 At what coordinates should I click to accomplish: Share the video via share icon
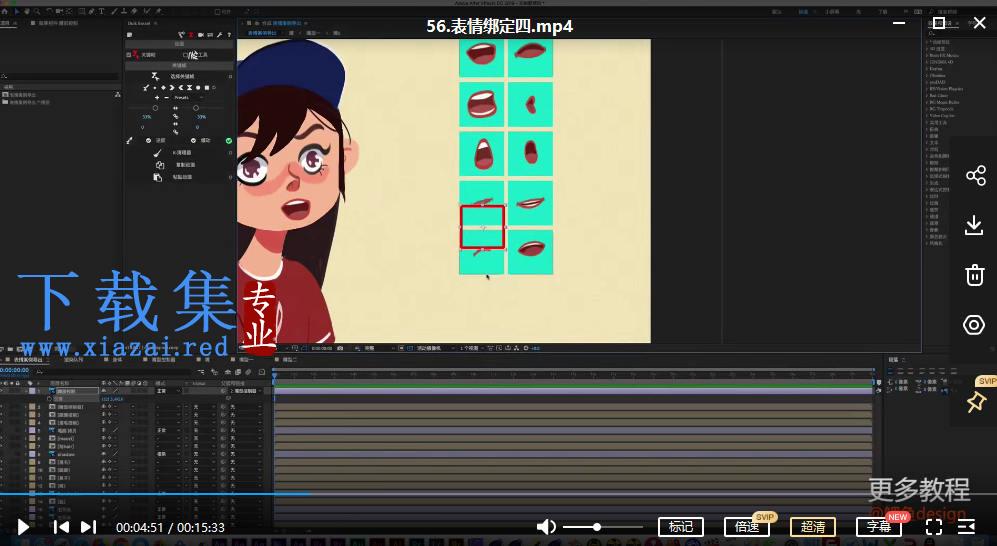pyautogui.click(x=975, y=175)
